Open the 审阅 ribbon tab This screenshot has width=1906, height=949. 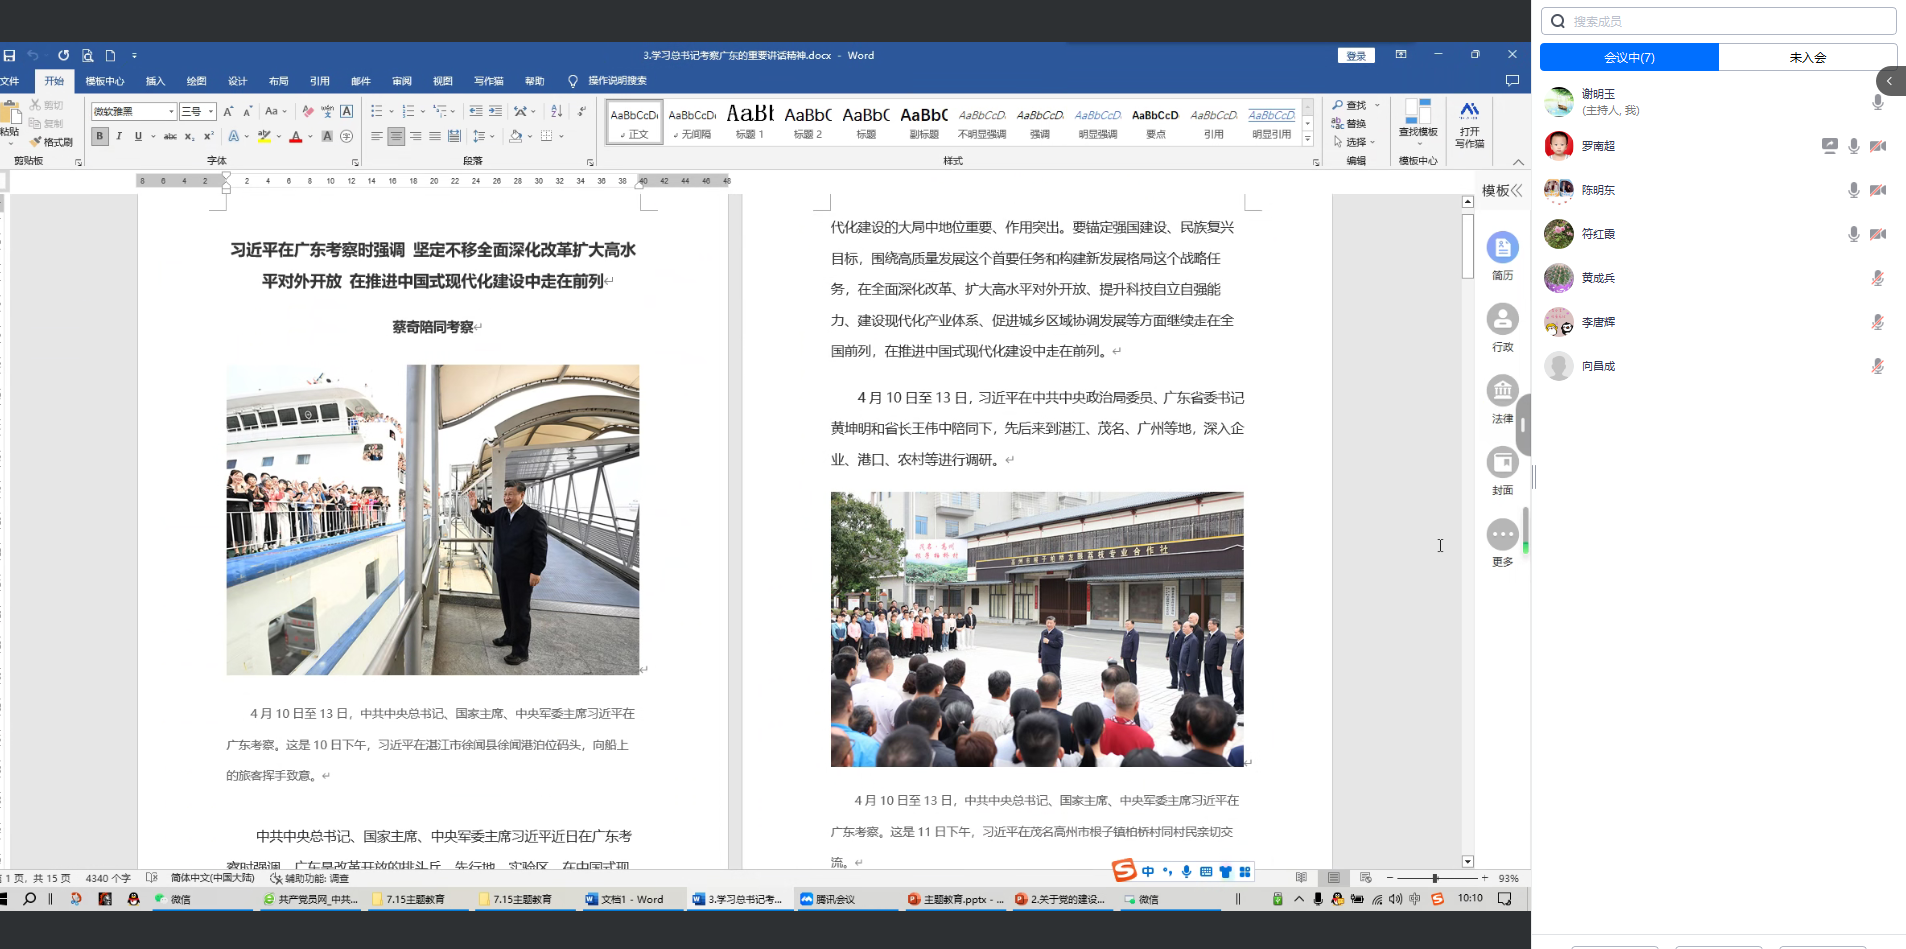coord(402,81)
